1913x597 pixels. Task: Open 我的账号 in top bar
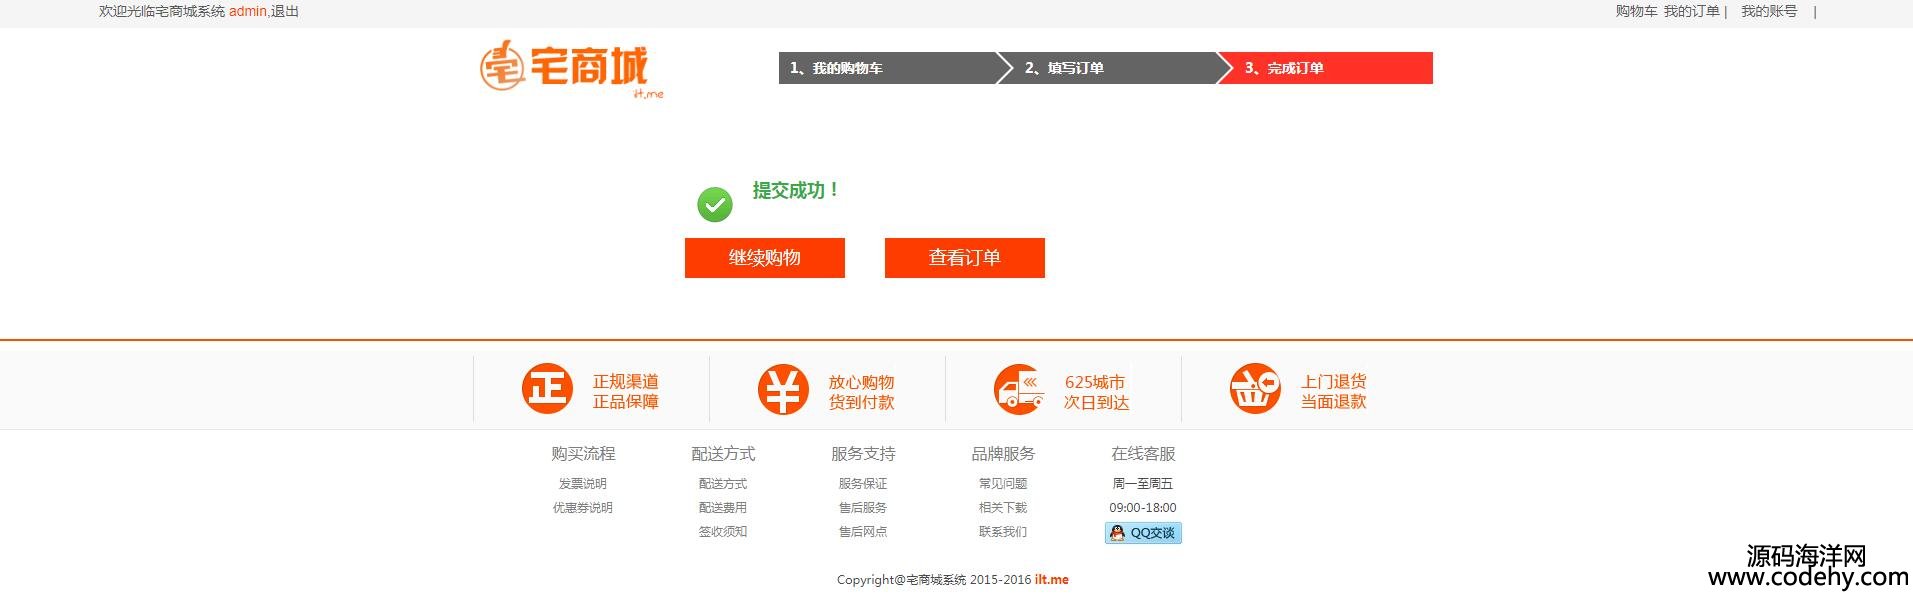point(1769,12)
